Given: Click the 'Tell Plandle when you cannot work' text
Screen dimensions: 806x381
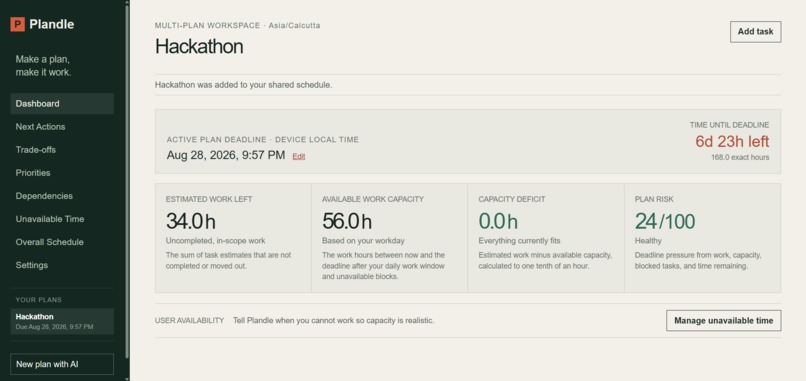Looking at the screenshot, I should point(333,320).
